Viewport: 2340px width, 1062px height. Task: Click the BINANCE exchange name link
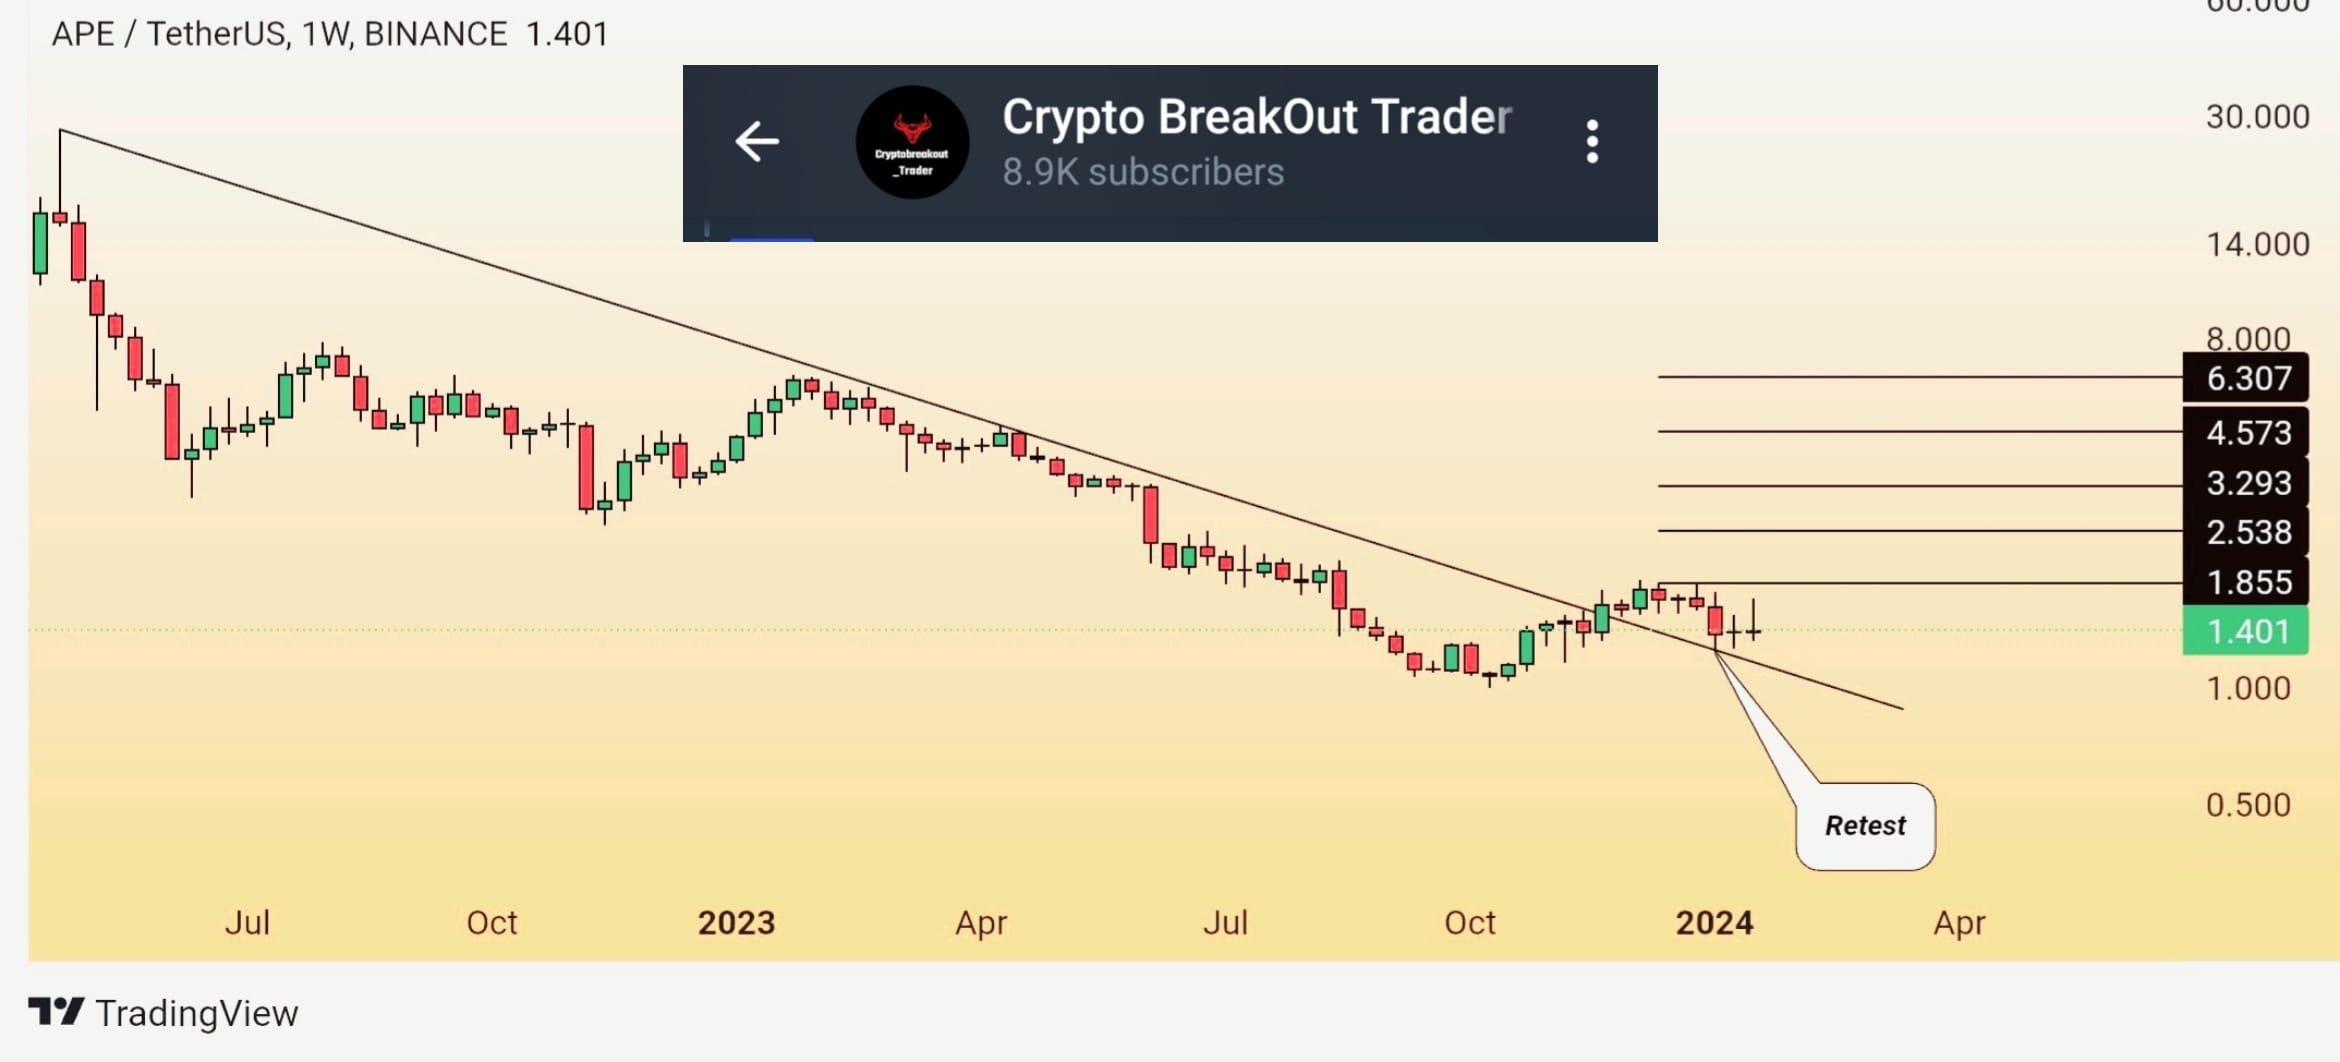[434, 33]
